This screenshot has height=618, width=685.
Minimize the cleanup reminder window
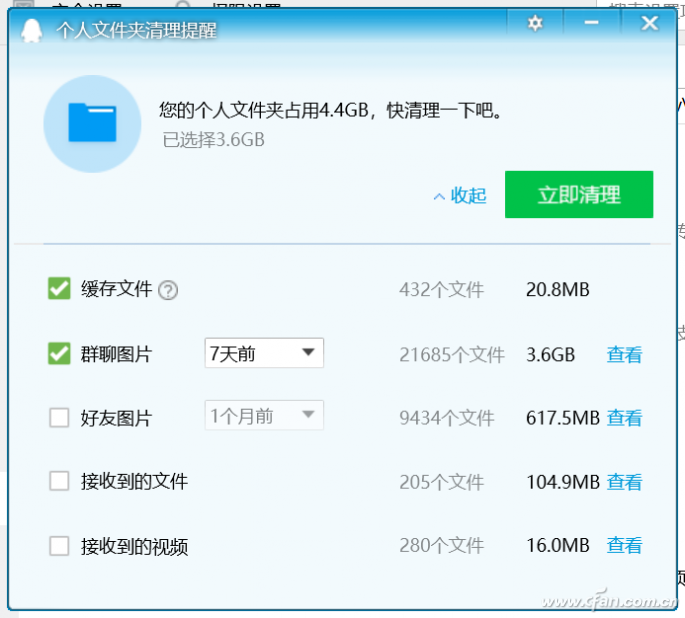(592, 23)
